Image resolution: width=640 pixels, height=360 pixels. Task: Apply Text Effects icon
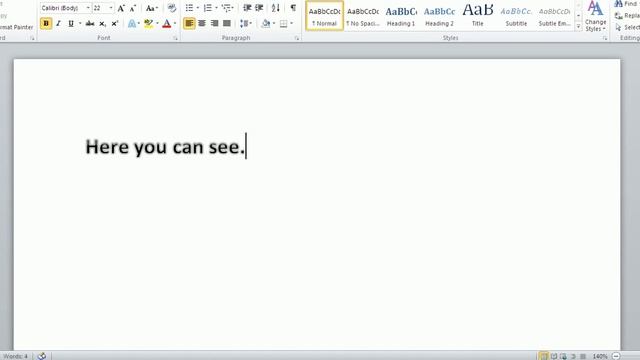(131, 24)
